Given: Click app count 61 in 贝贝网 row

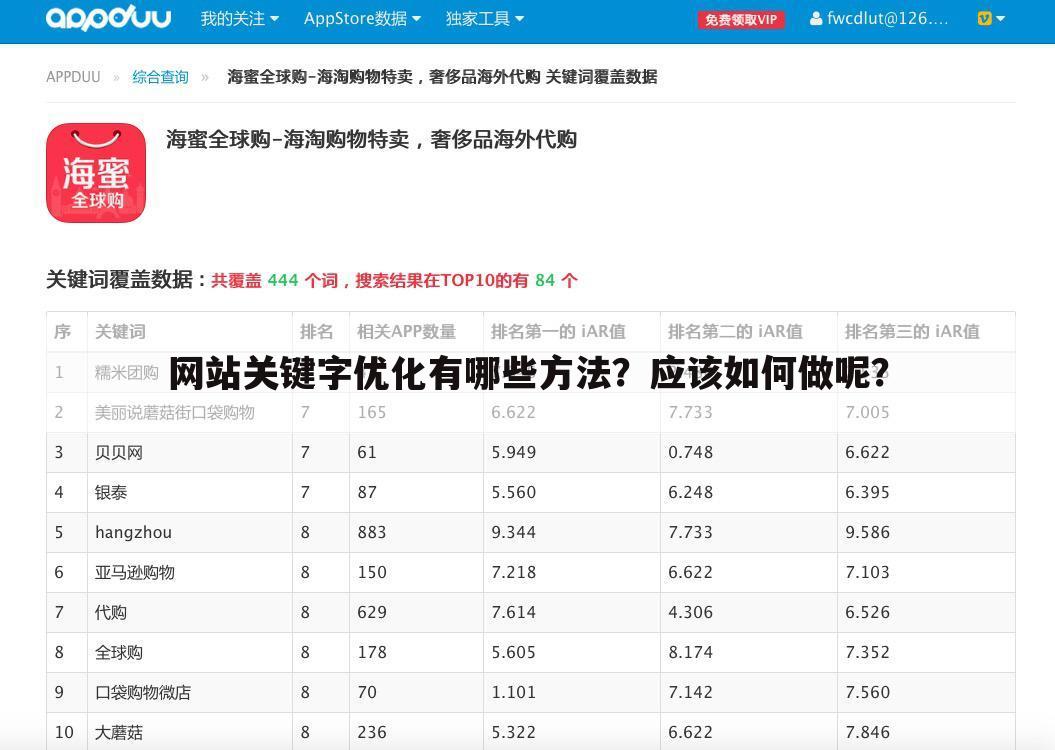Looking at the screenshot, I should coord(367,453).
